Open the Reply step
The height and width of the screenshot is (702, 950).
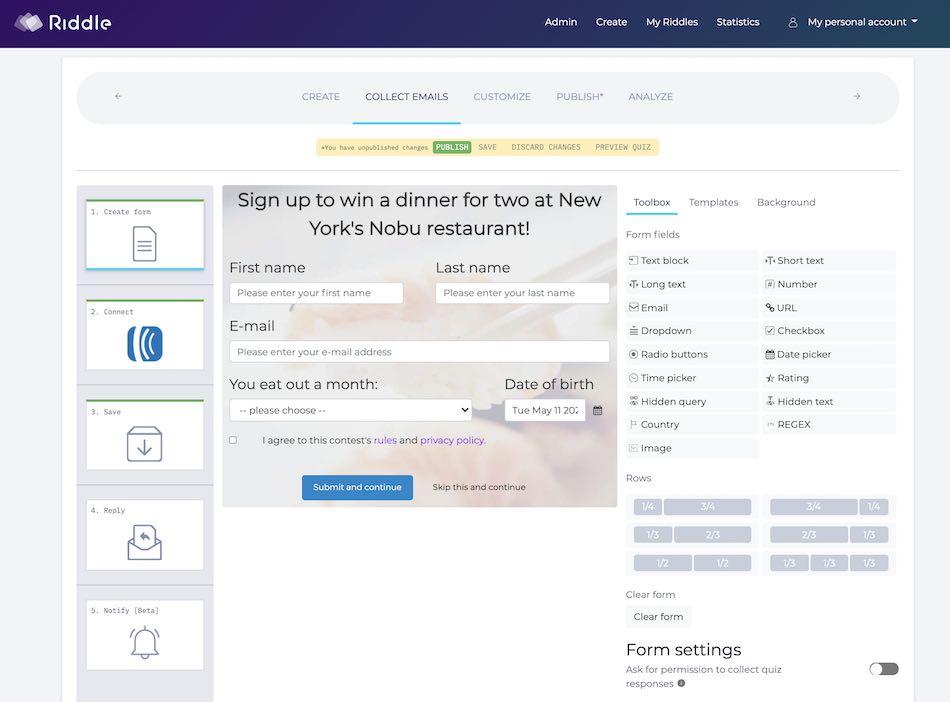[x=145, y=534]
